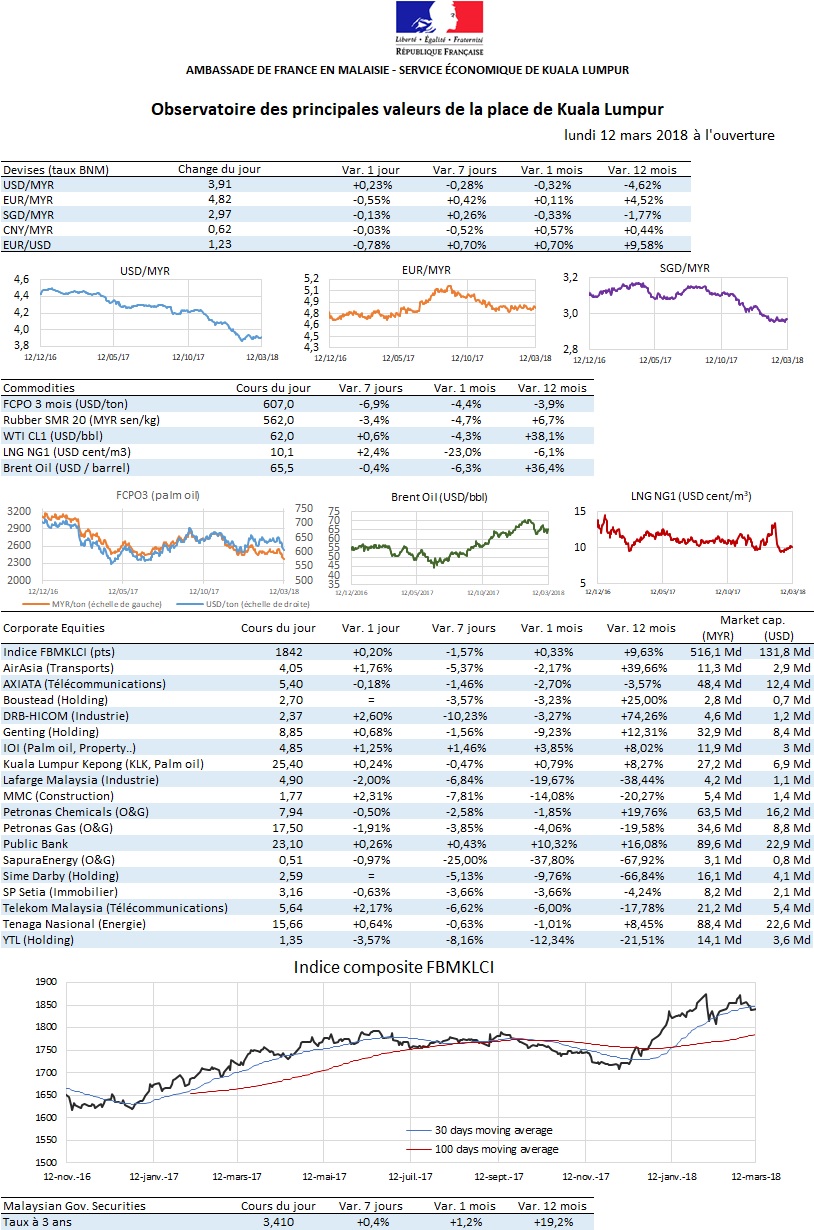Click the 'SapuraEnergy (O&G)' row label

tap(59, 860)
